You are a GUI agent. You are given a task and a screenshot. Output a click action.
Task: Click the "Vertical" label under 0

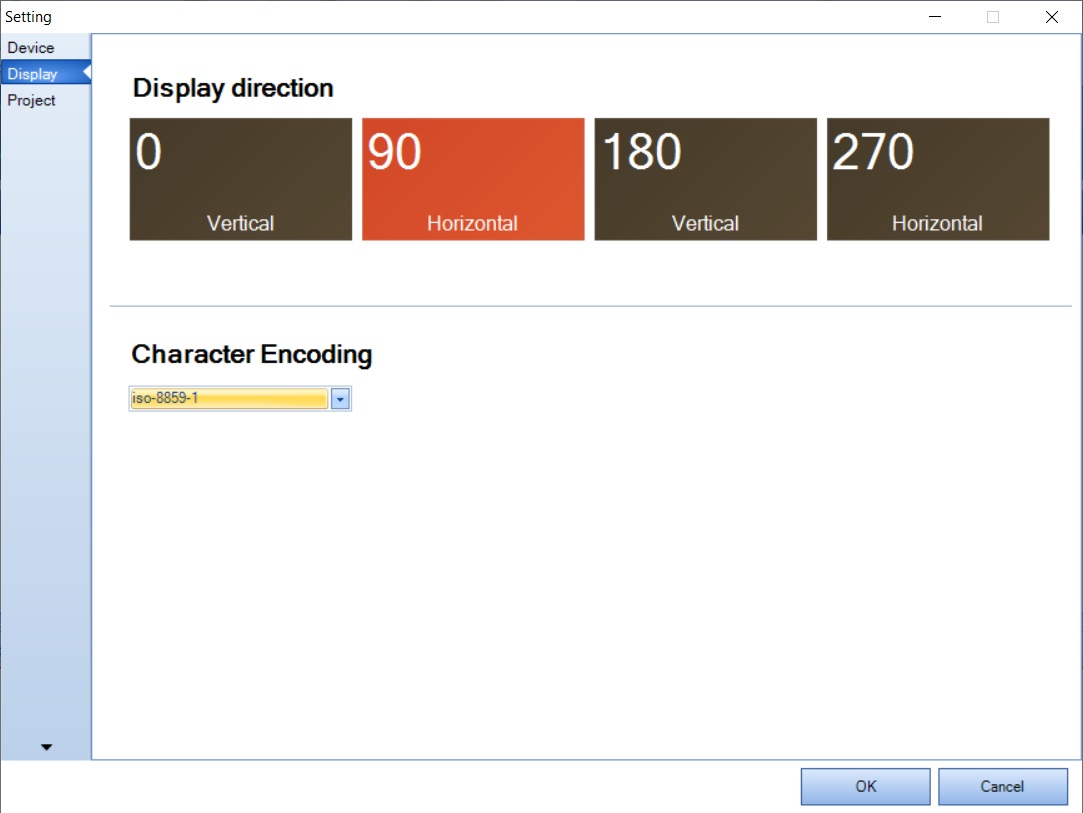point(240,224)
